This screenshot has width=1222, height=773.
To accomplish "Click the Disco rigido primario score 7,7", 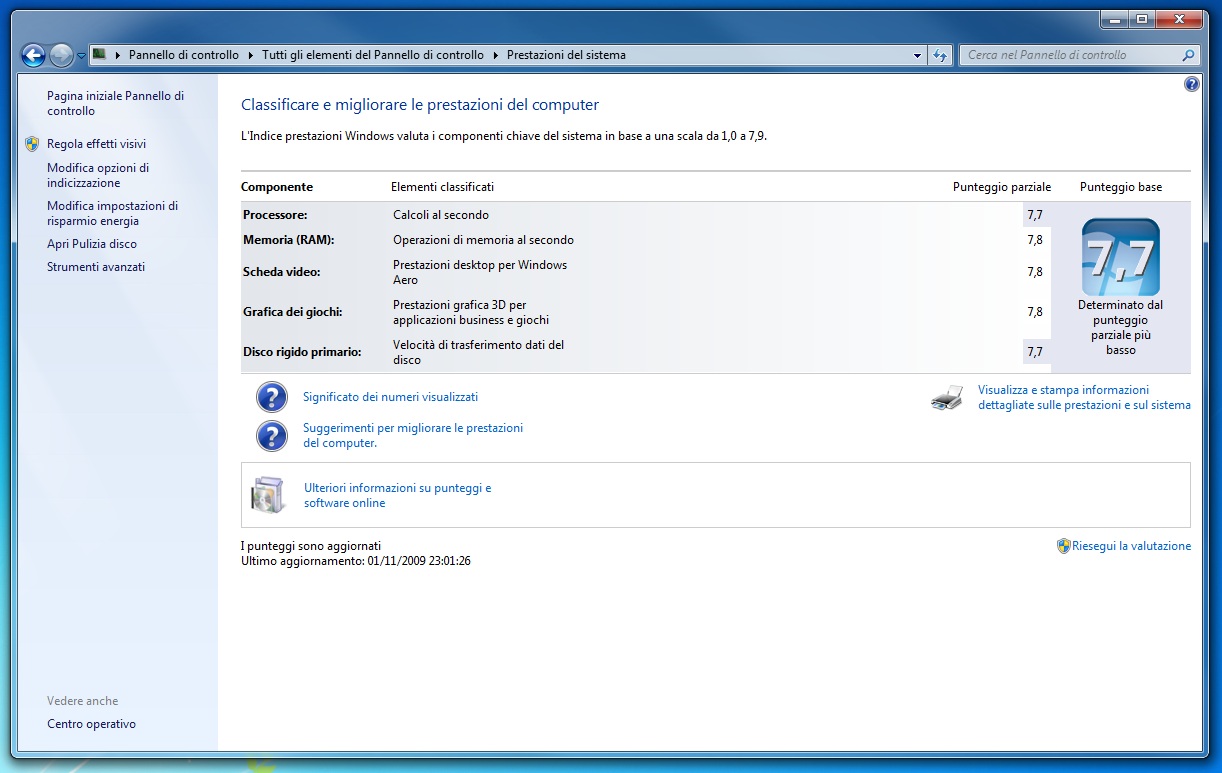I will (x=1035, y=352).
